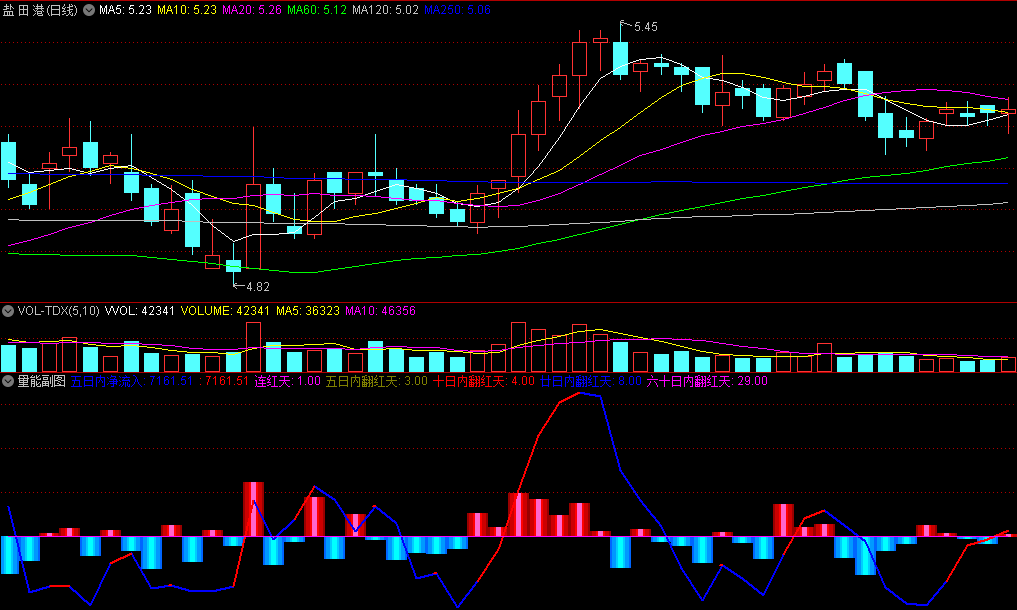Viewport: 1017px width, 610px height.
Task: Click the 六十日内翻红天: 29.00 label
Action: click(707, 381)
